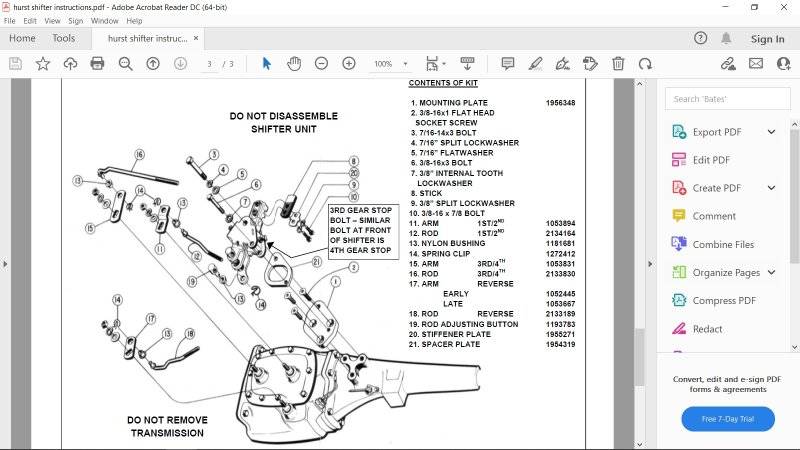The height and width of the screenshot is (450, 800).
Task: Add a sticky note comment from toolbar
Action: [x=507, y=63]
